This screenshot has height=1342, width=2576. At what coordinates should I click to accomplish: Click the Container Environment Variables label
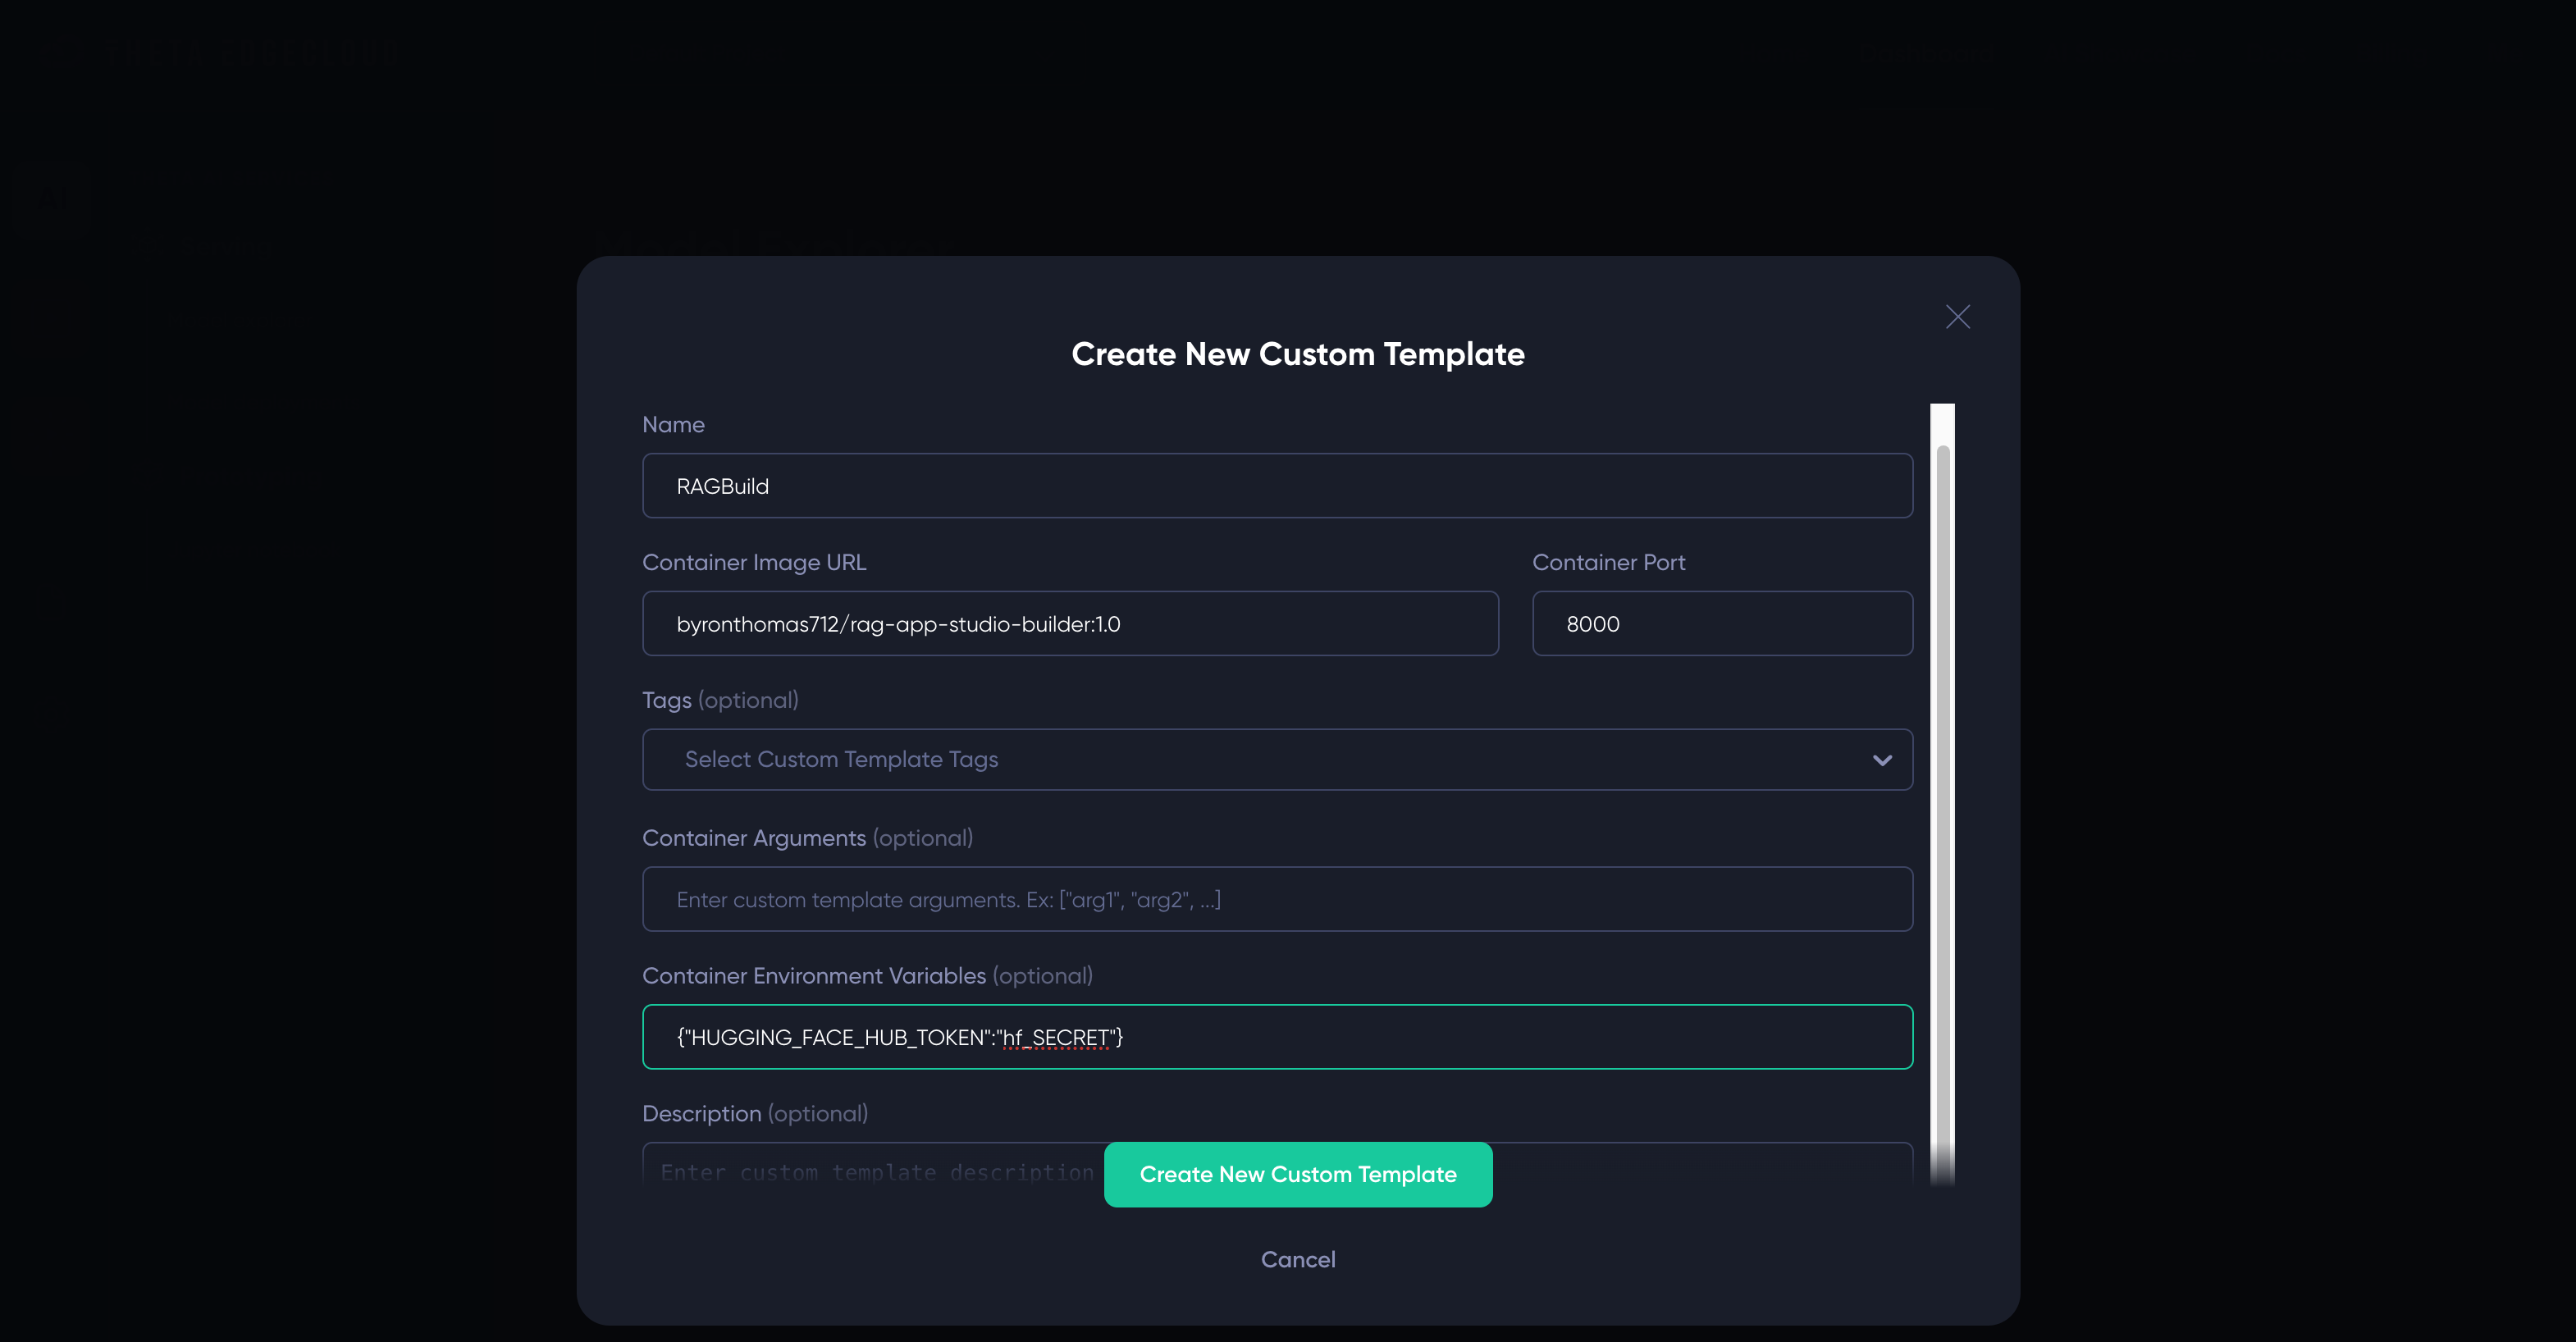tap(867, 975)
